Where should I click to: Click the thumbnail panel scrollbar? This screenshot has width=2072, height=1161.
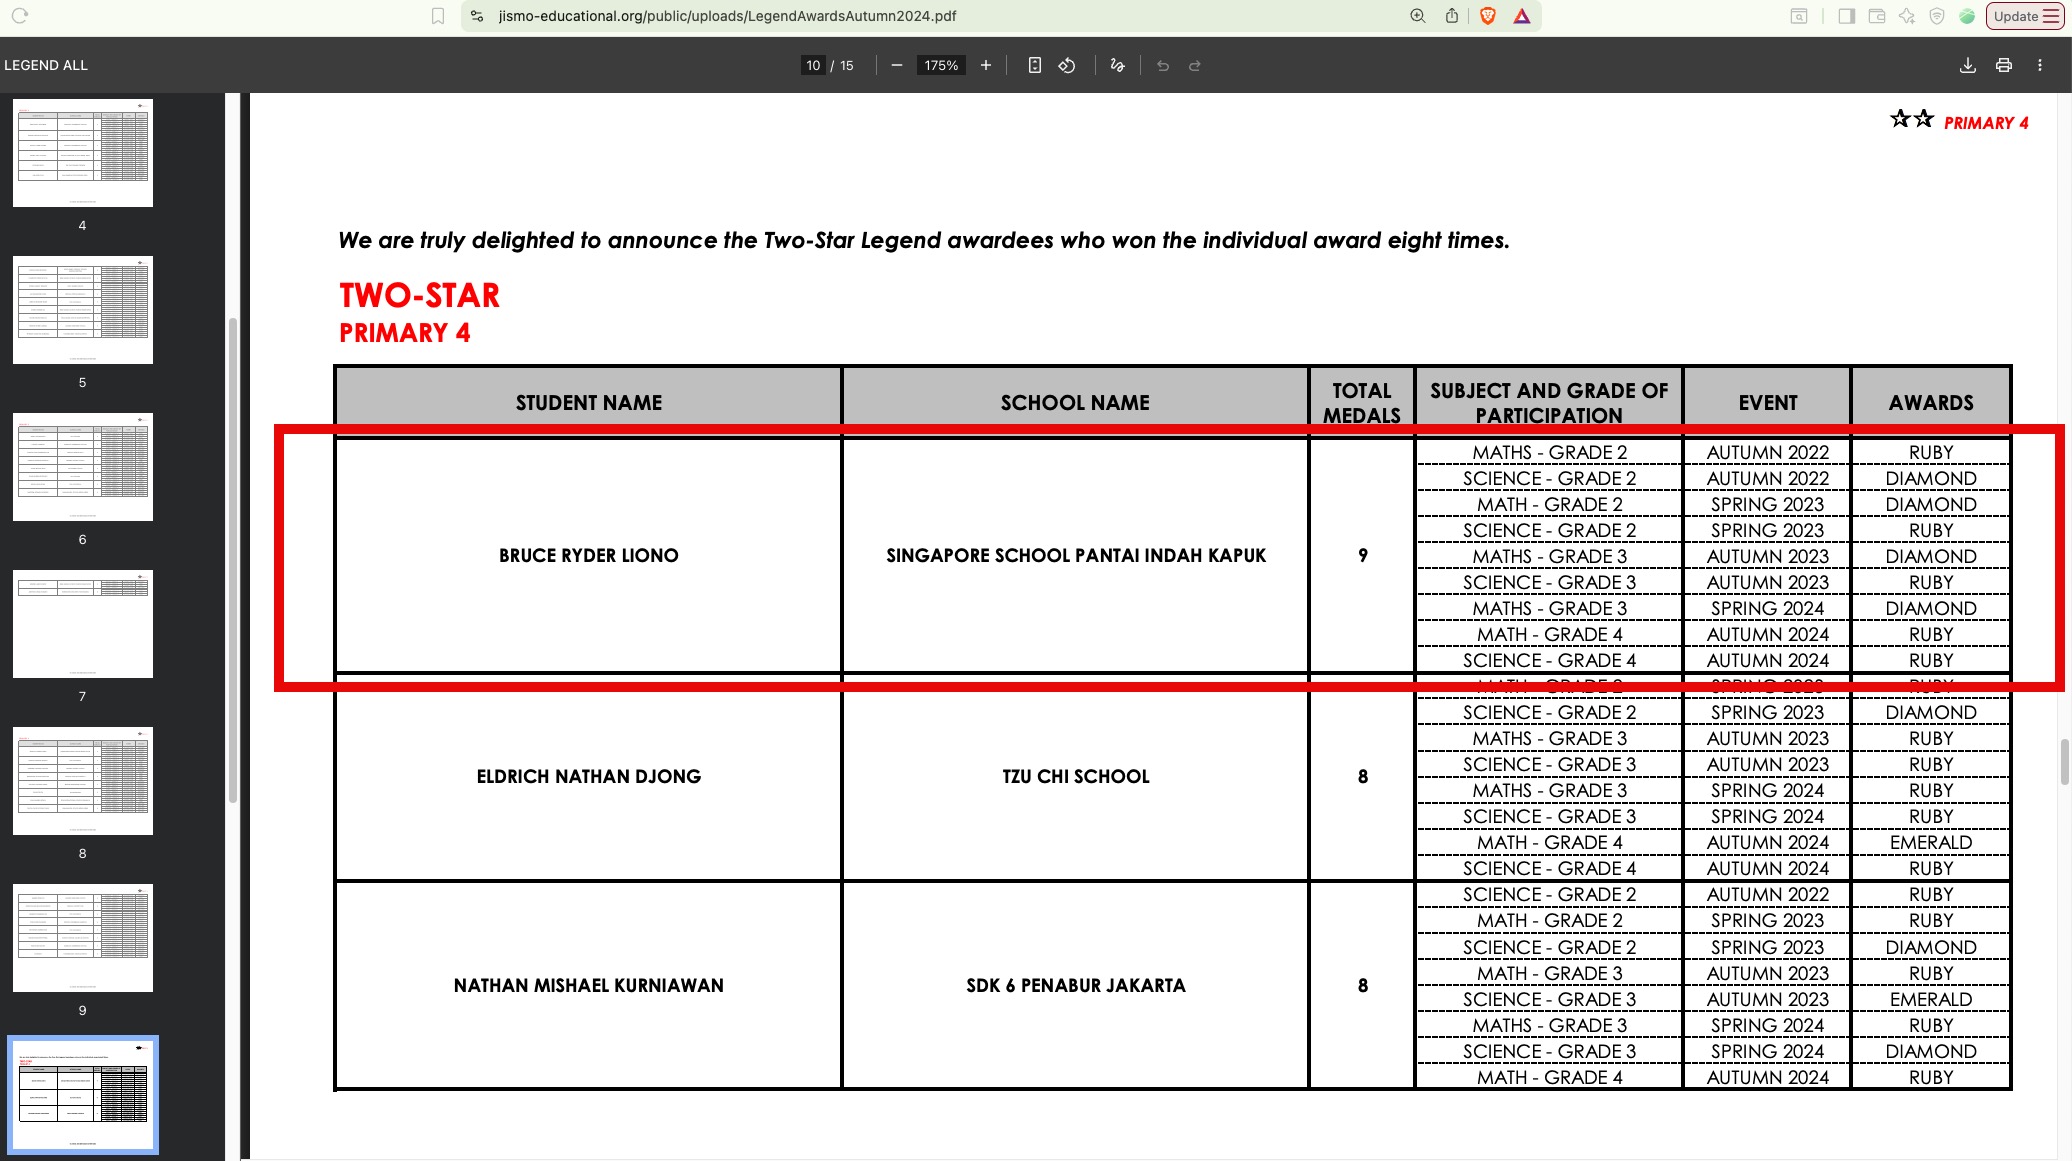233,560
